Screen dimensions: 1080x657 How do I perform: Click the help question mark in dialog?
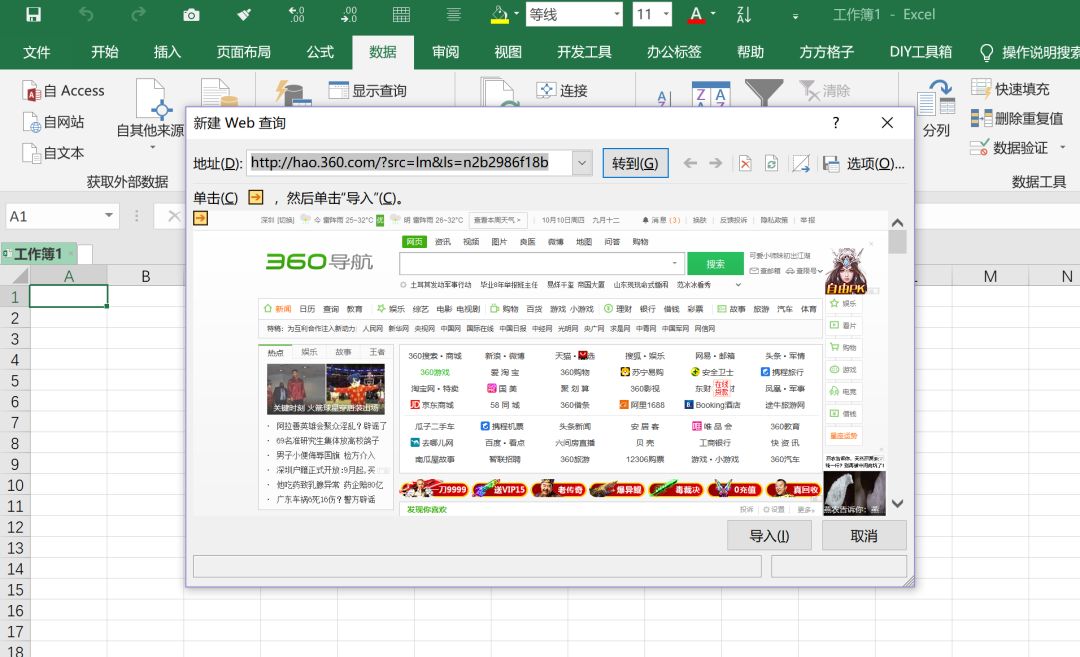coord(835,123)
